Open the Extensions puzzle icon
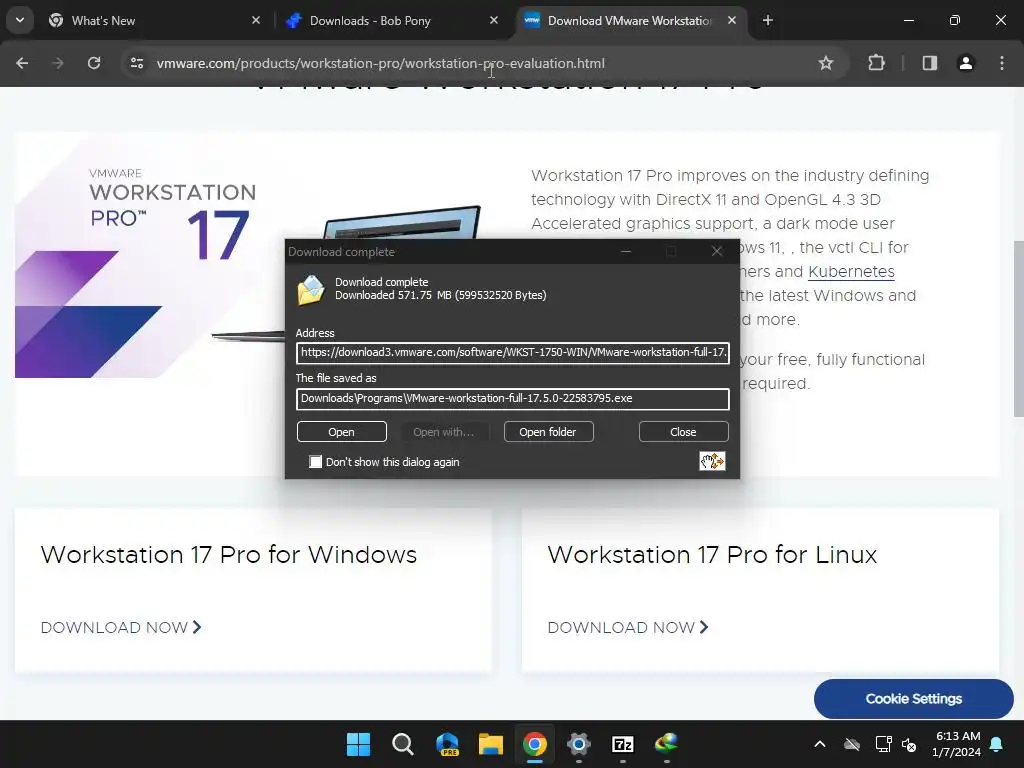Image resolution: width=1024 pixels, height=768 pixels. (x=876, y=63)
